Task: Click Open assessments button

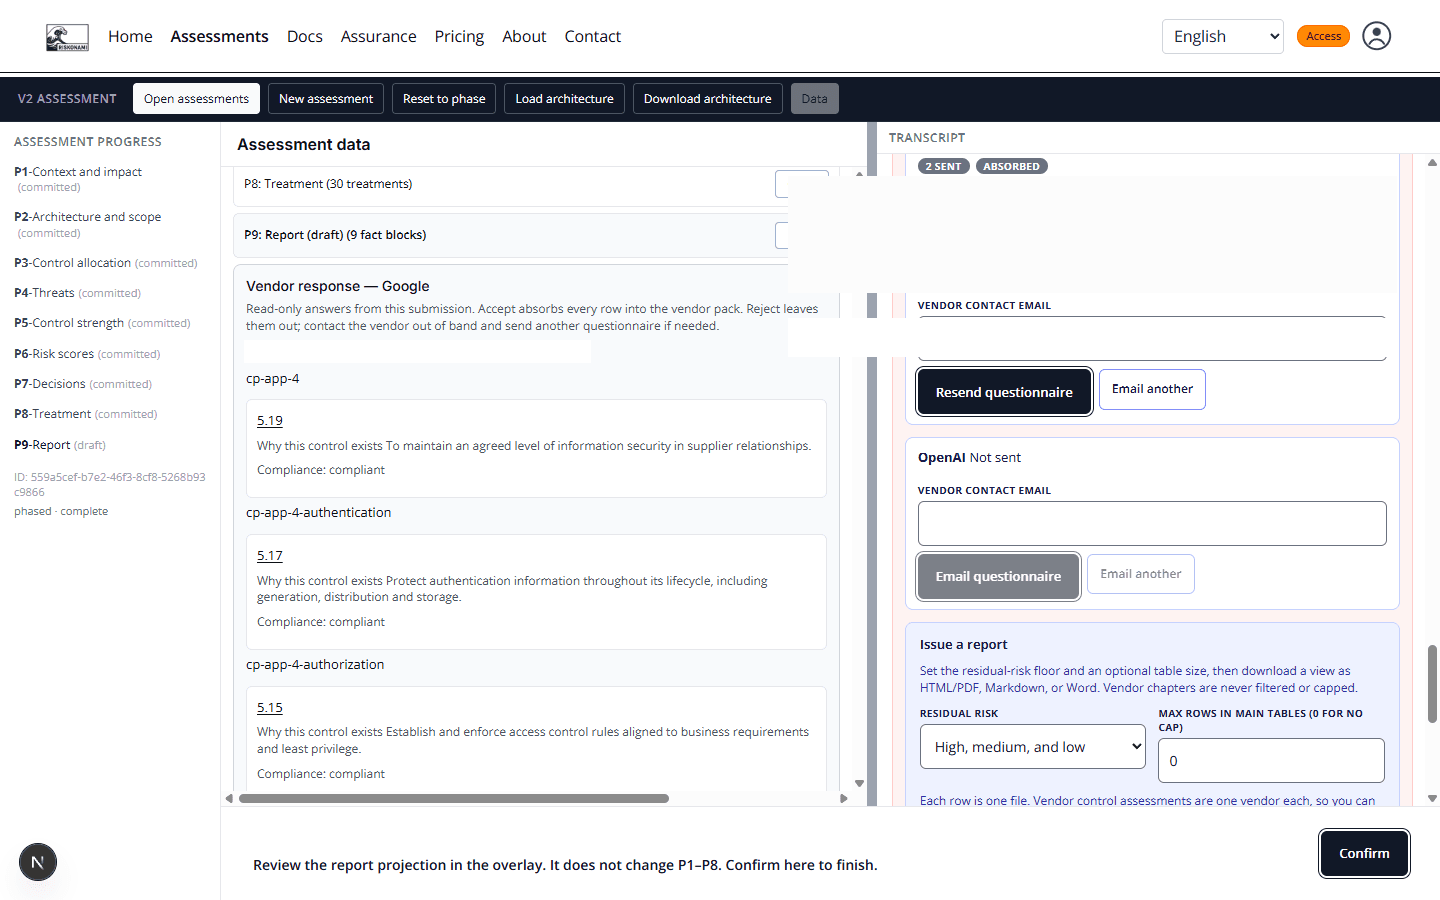Action: [x=196, y=99]
